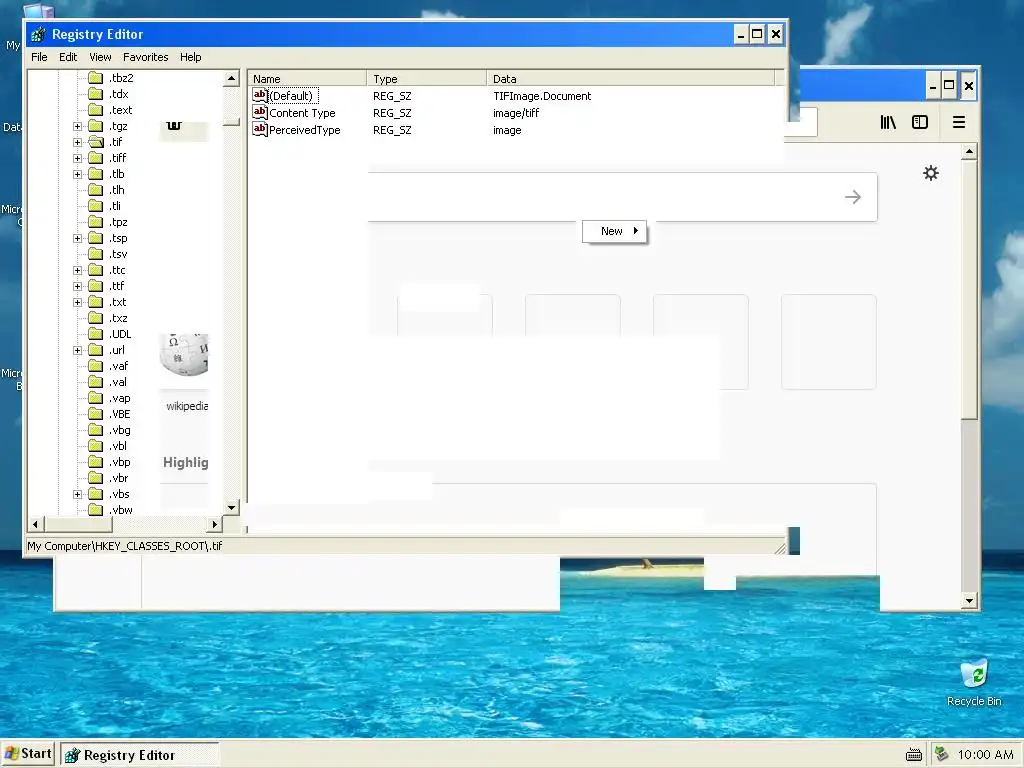Expand the .url registry key

77,350
